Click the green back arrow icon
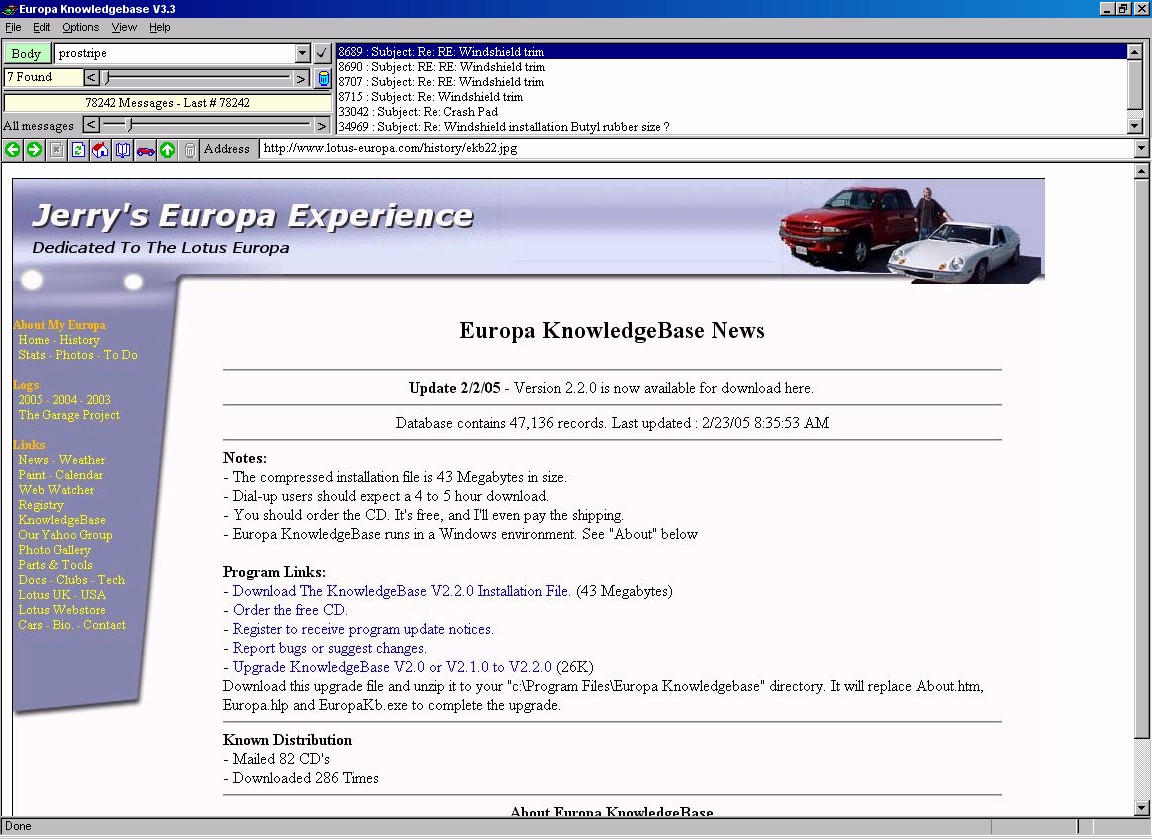The width and height of the screenshot is (1152, 839). point(12,150)
